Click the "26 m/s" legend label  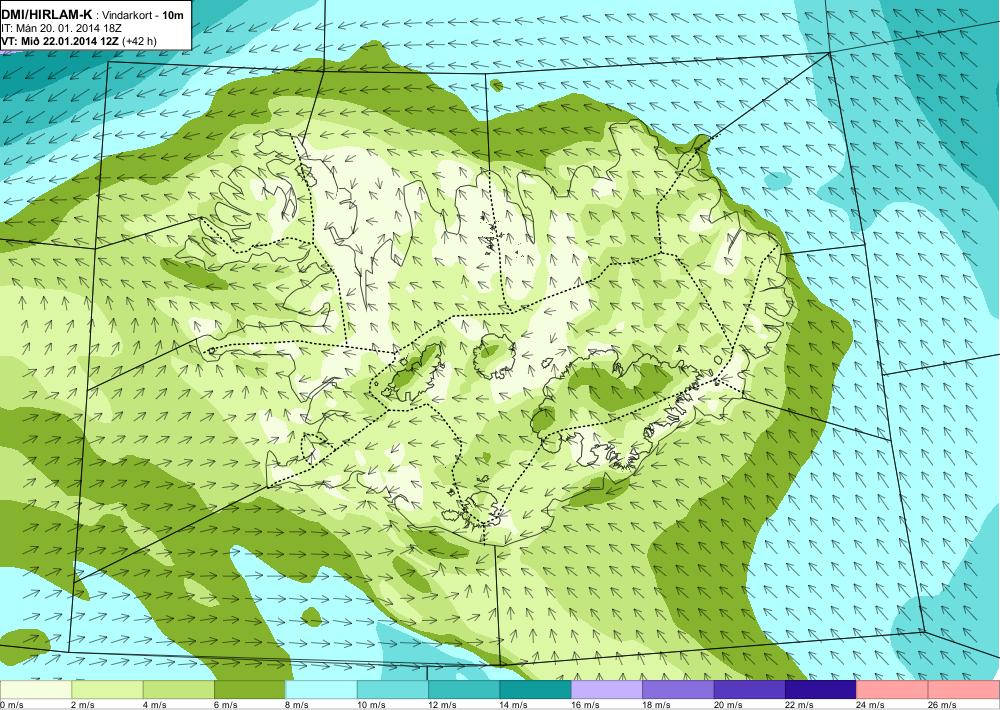pos(943,705)
